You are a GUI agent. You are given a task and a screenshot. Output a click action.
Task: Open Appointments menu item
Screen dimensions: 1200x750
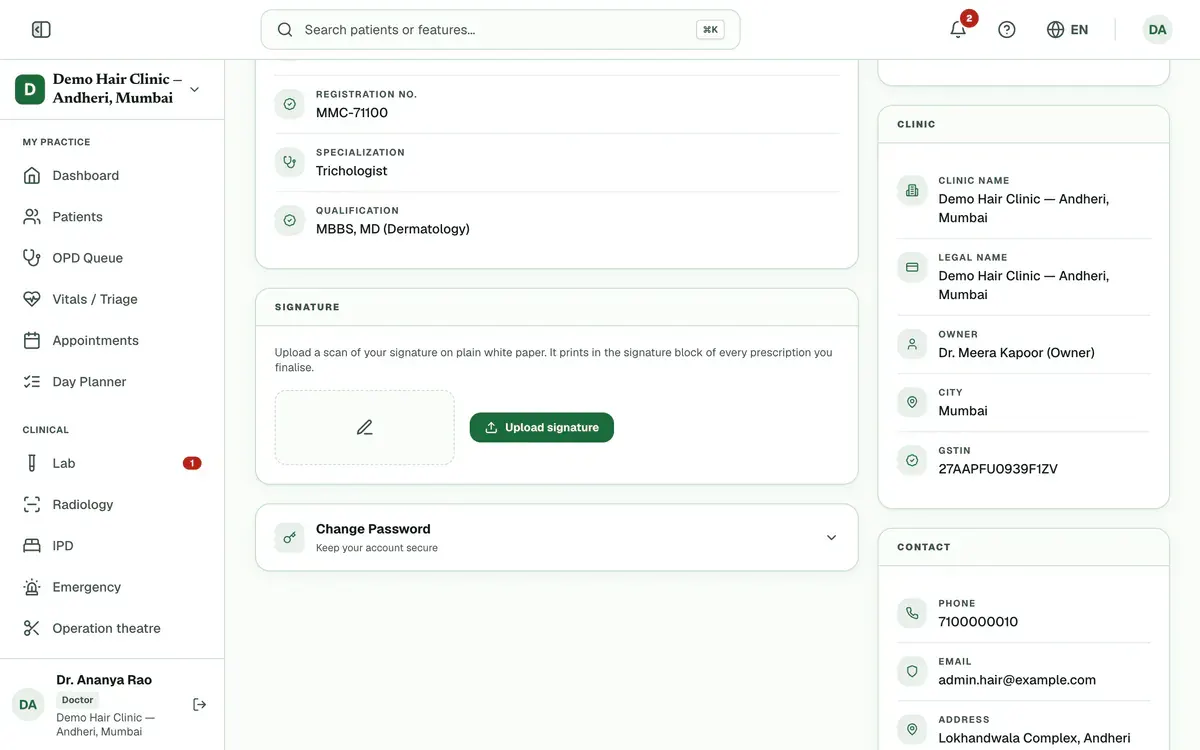pyautogui.click(x=112, y=340)
